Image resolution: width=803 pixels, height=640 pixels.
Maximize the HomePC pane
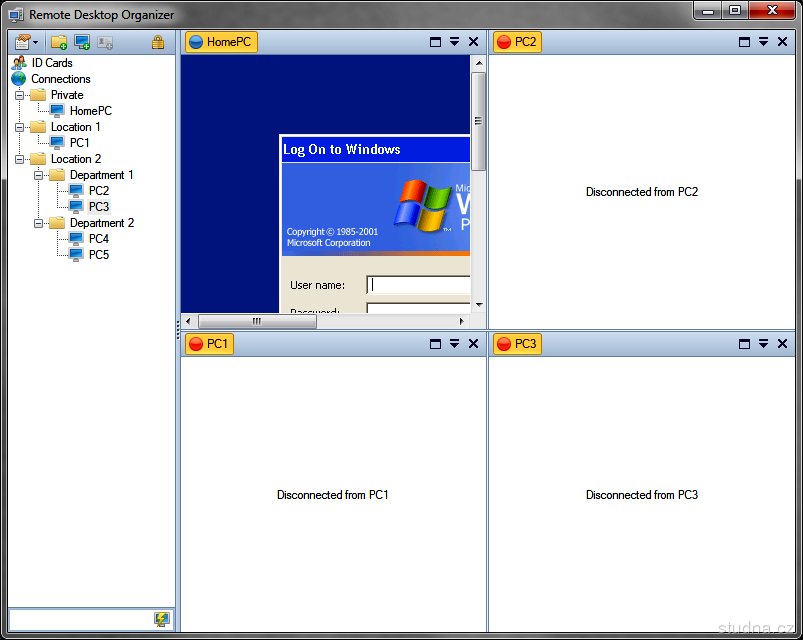(435, 42)
